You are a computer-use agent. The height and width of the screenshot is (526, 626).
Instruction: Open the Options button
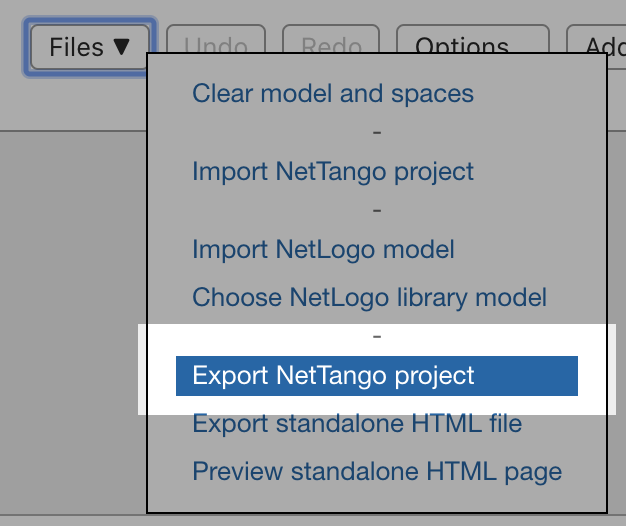coord(473,39)
